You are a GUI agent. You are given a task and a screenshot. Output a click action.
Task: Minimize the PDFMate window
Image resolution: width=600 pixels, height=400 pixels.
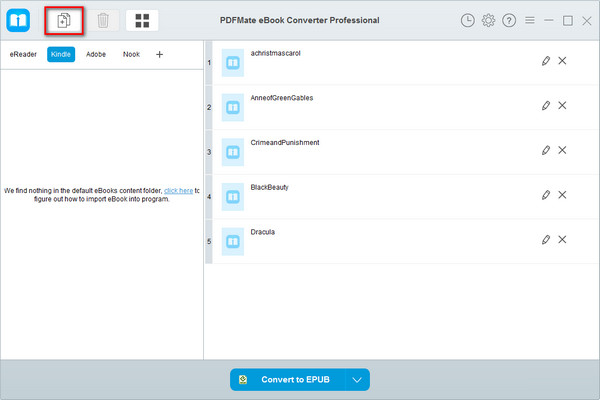549,20
